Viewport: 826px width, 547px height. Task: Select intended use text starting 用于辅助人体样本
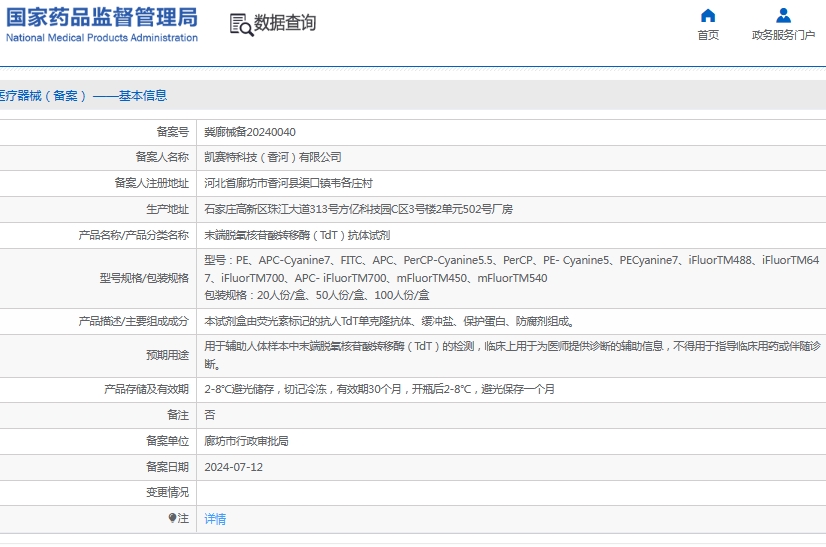tap(512, 355)
